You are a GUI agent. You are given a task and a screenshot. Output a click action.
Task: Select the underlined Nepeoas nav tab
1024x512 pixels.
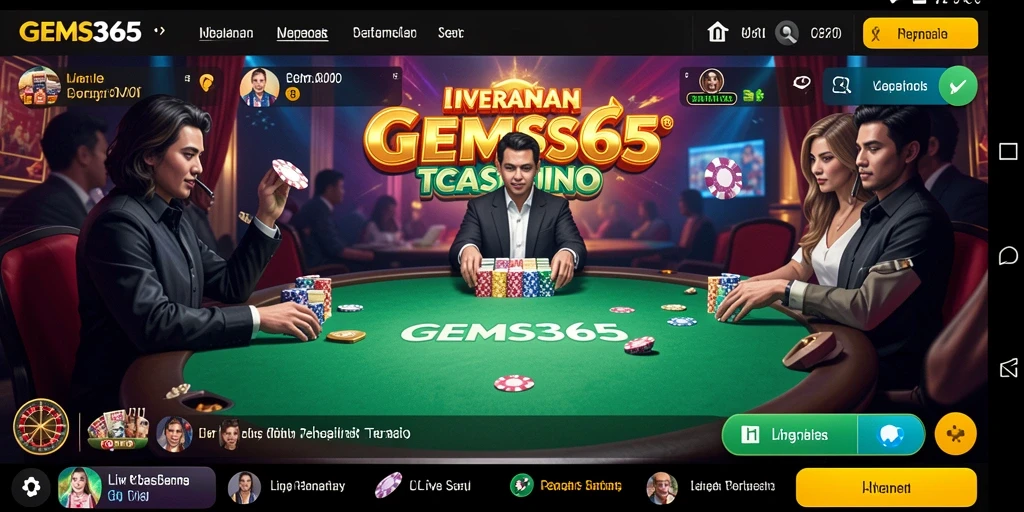point(302,33)
